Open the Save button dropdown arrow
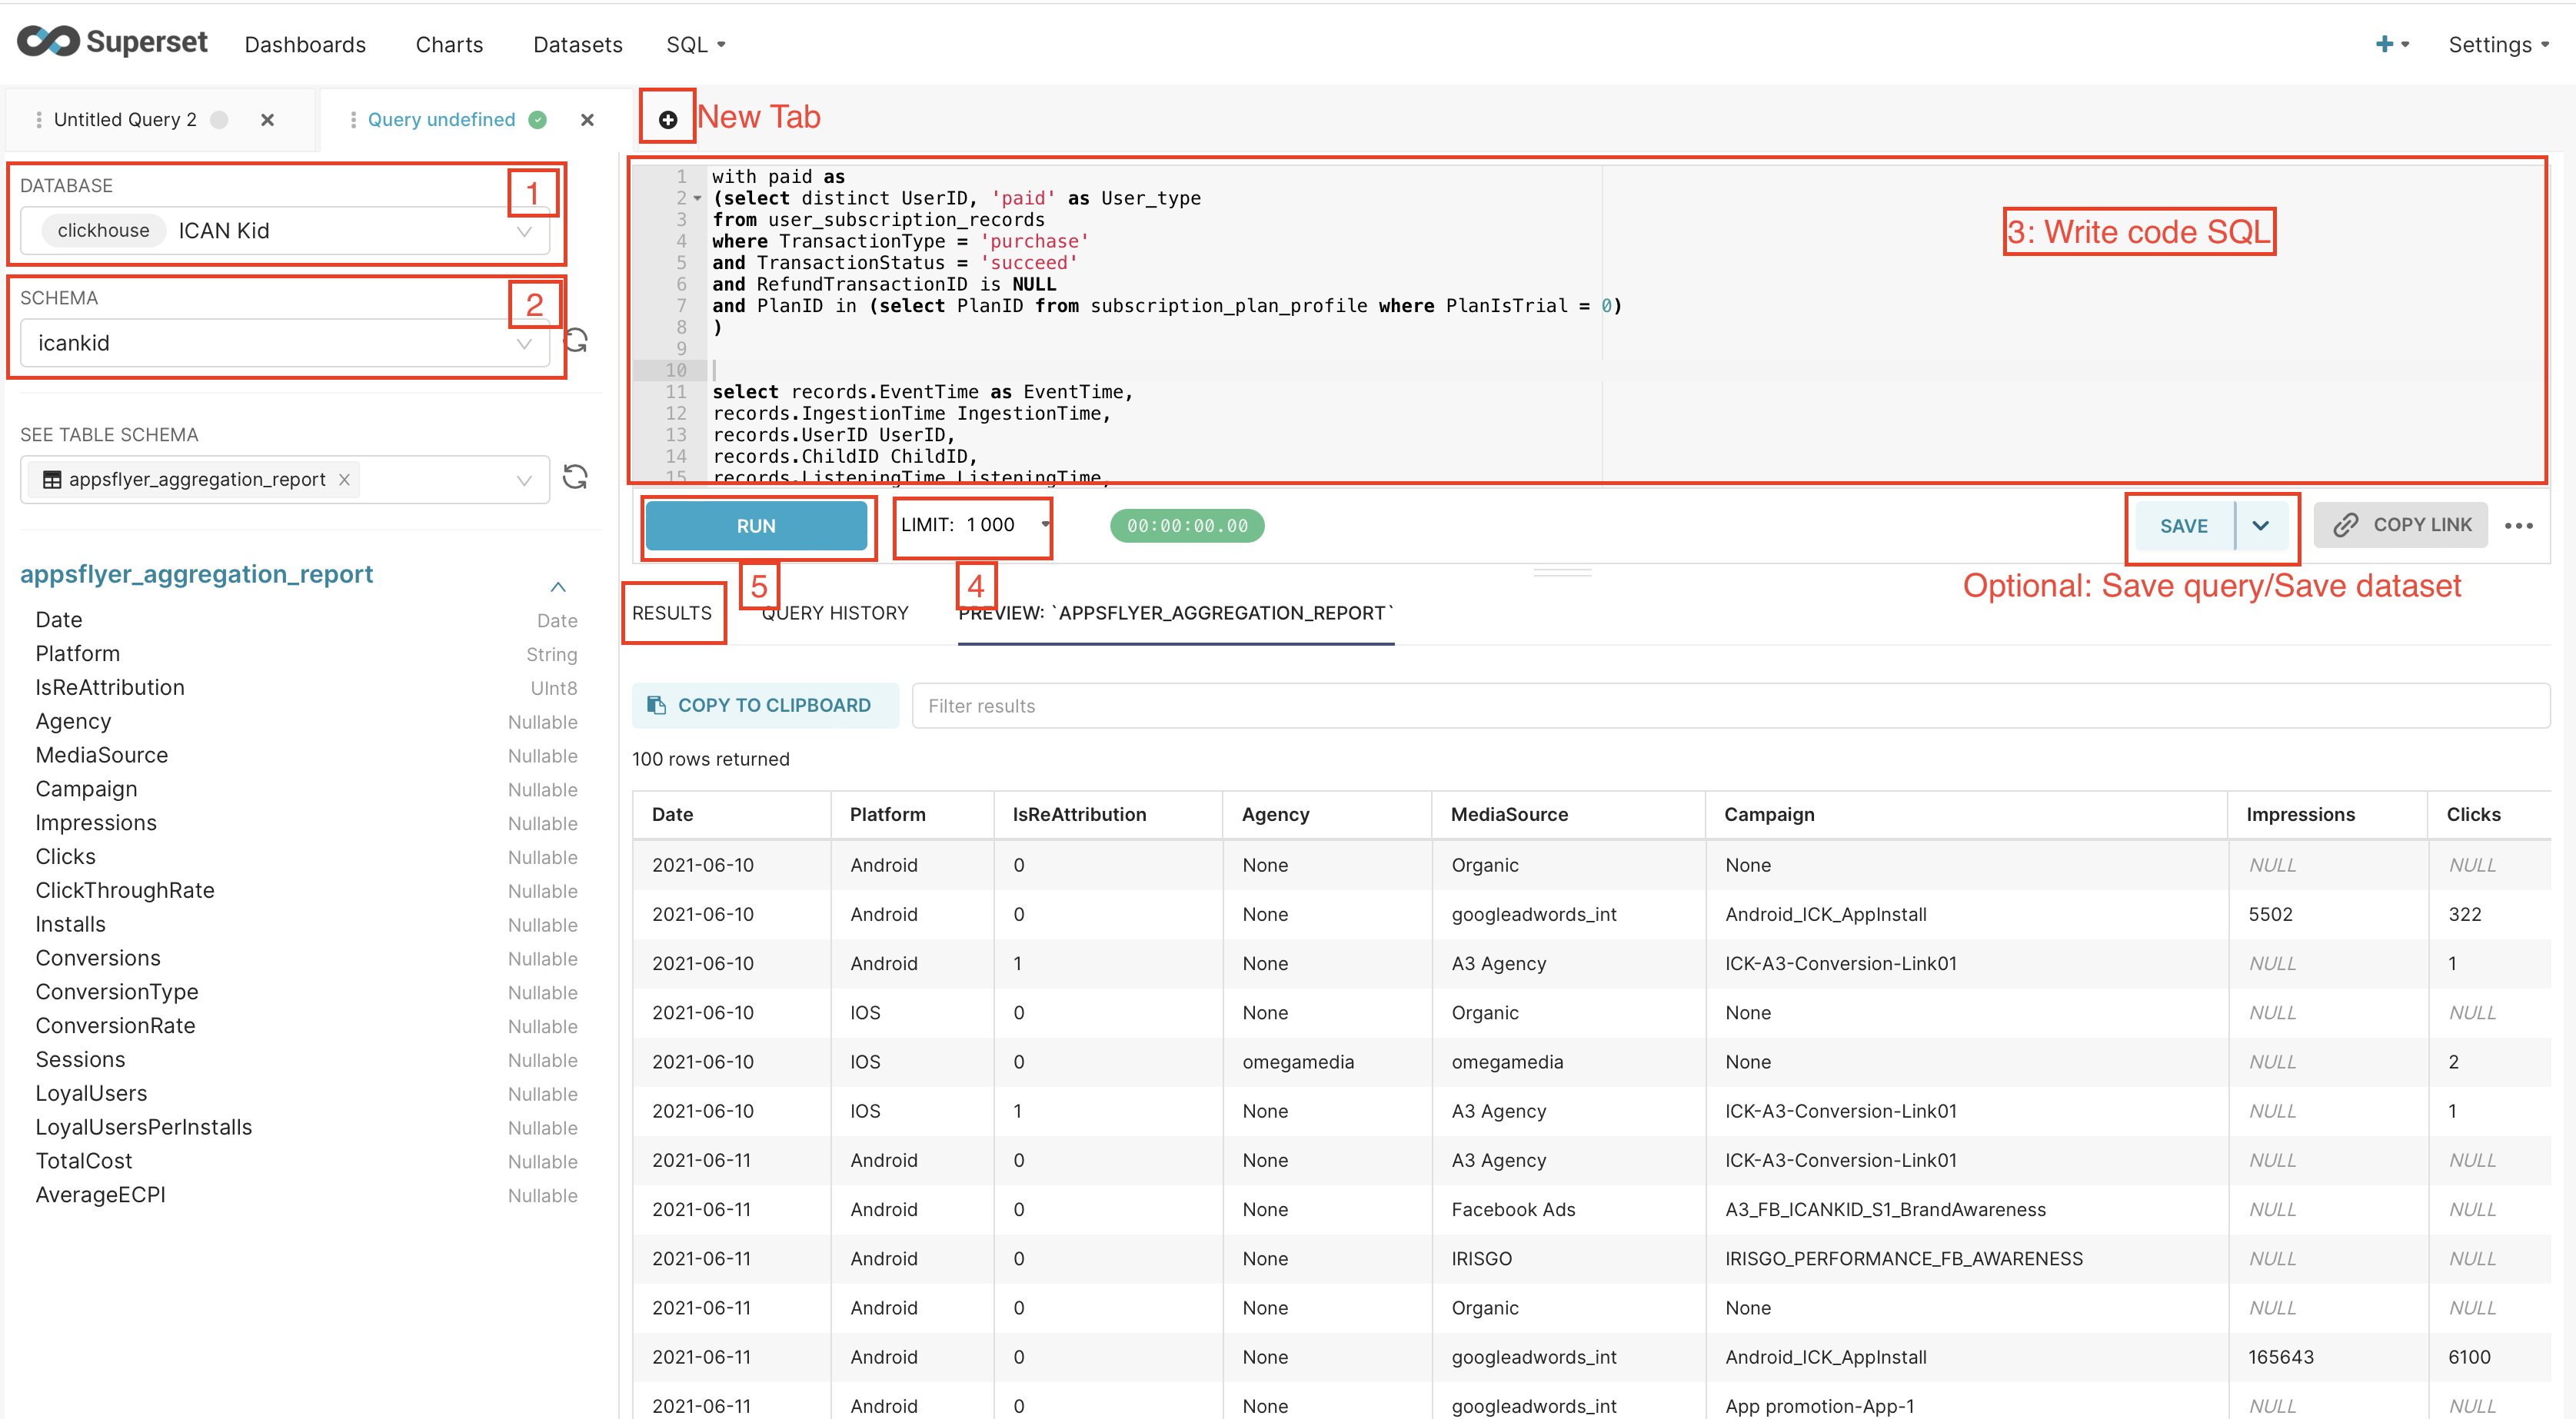The height and width of the screenshot is (1419, 2576). [2260, 526]
